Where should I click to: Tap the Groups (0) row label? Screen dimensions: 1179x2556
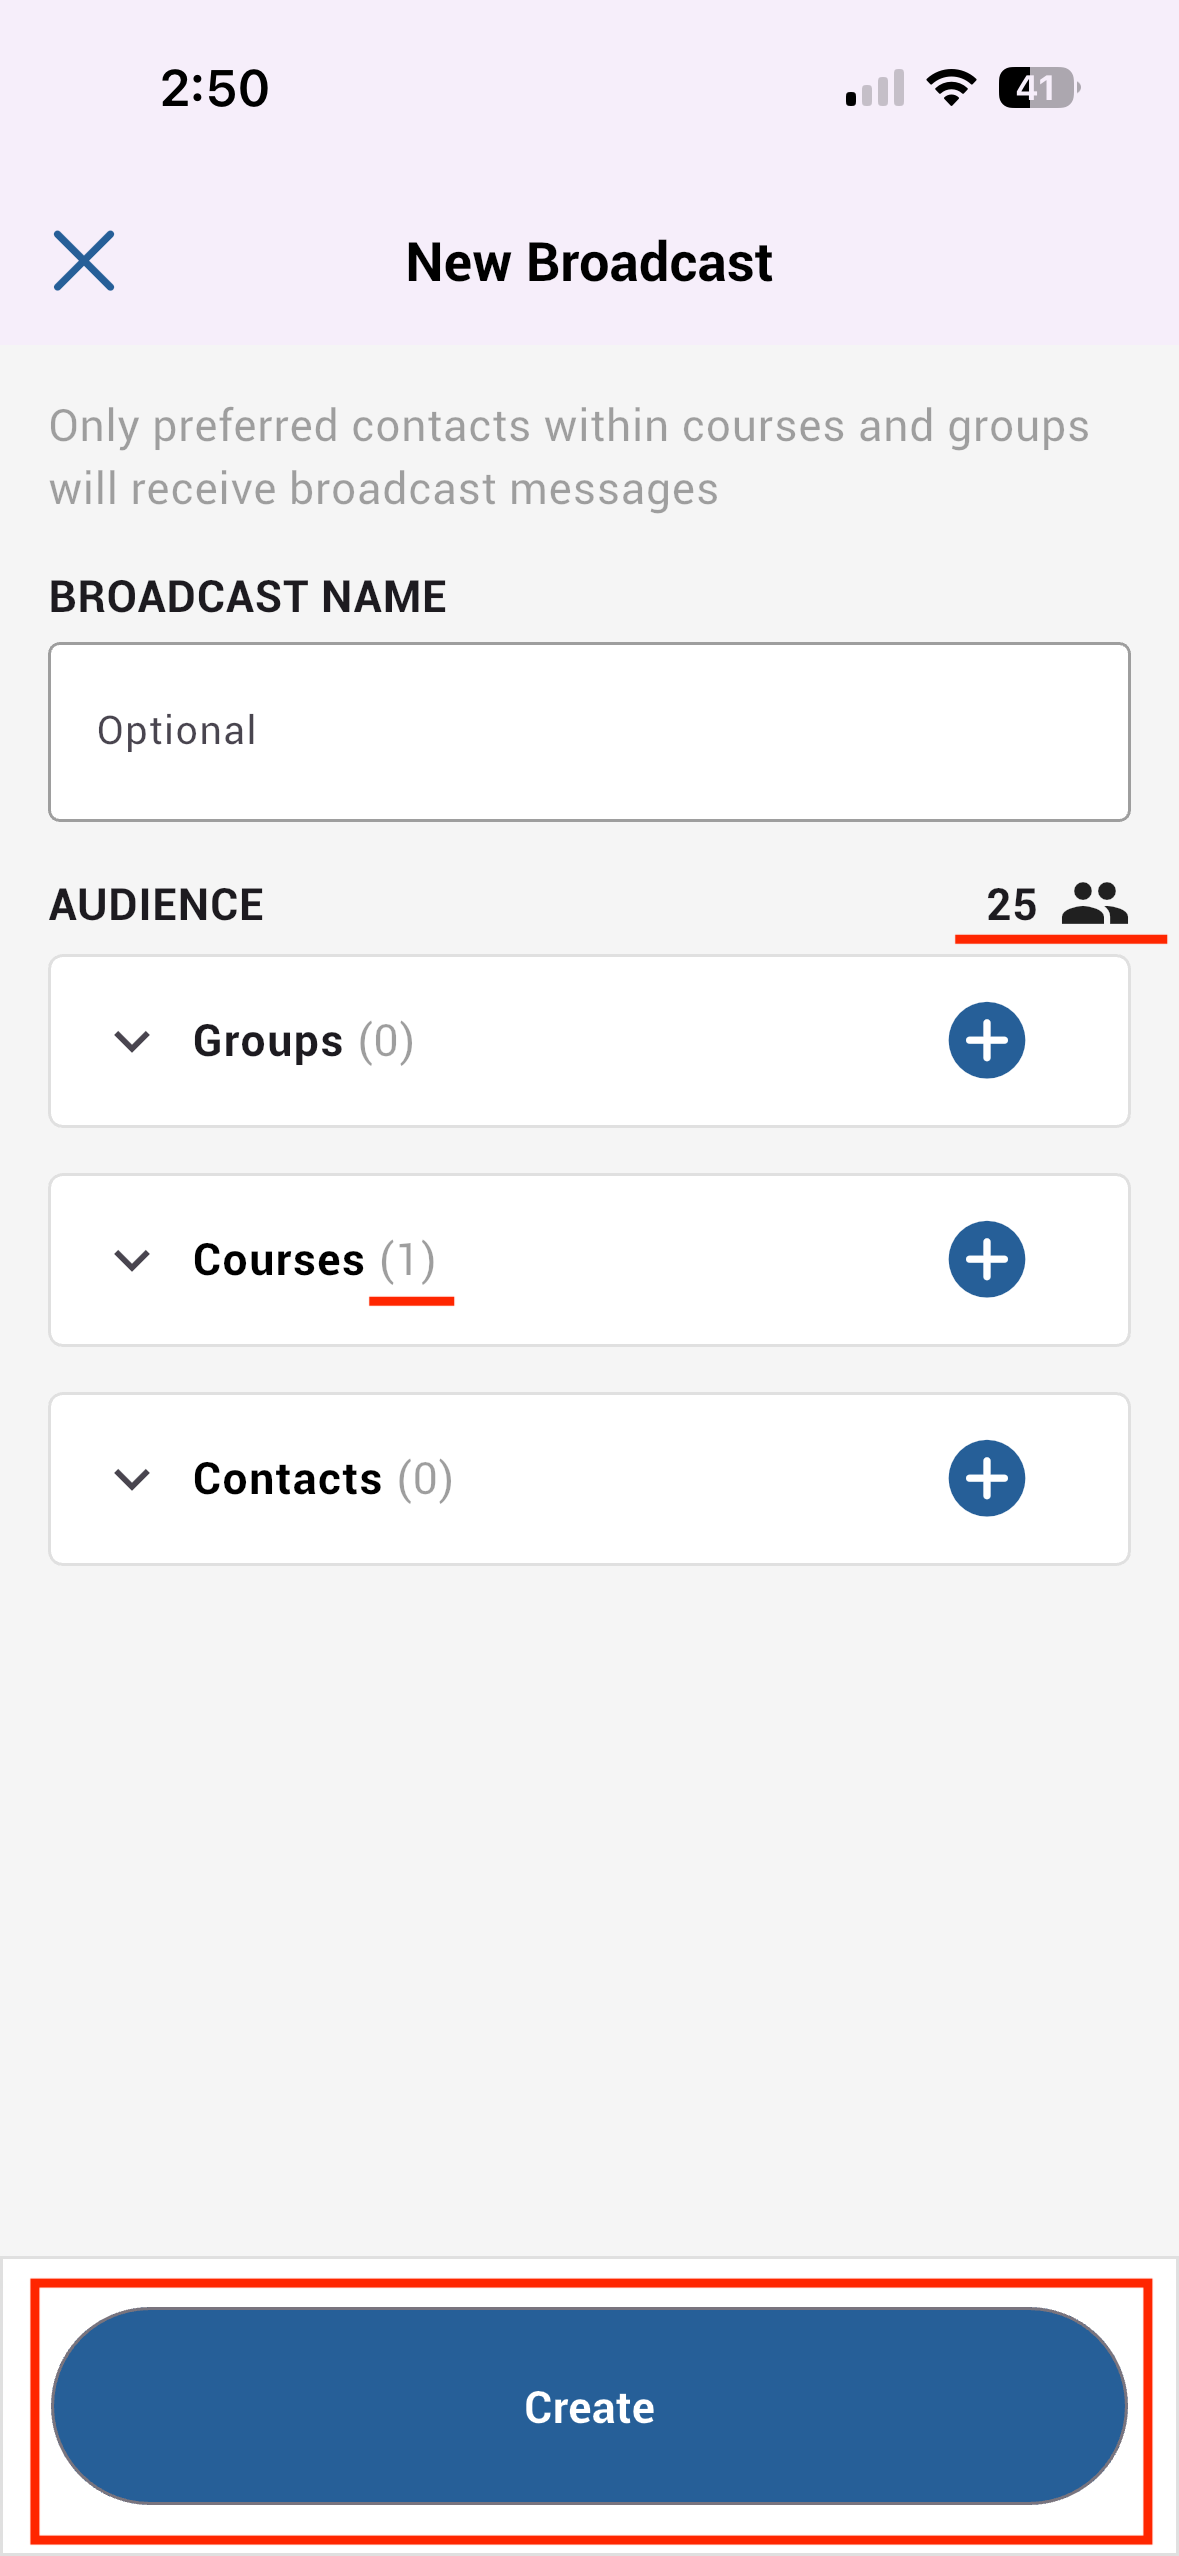coord(303,1041)
